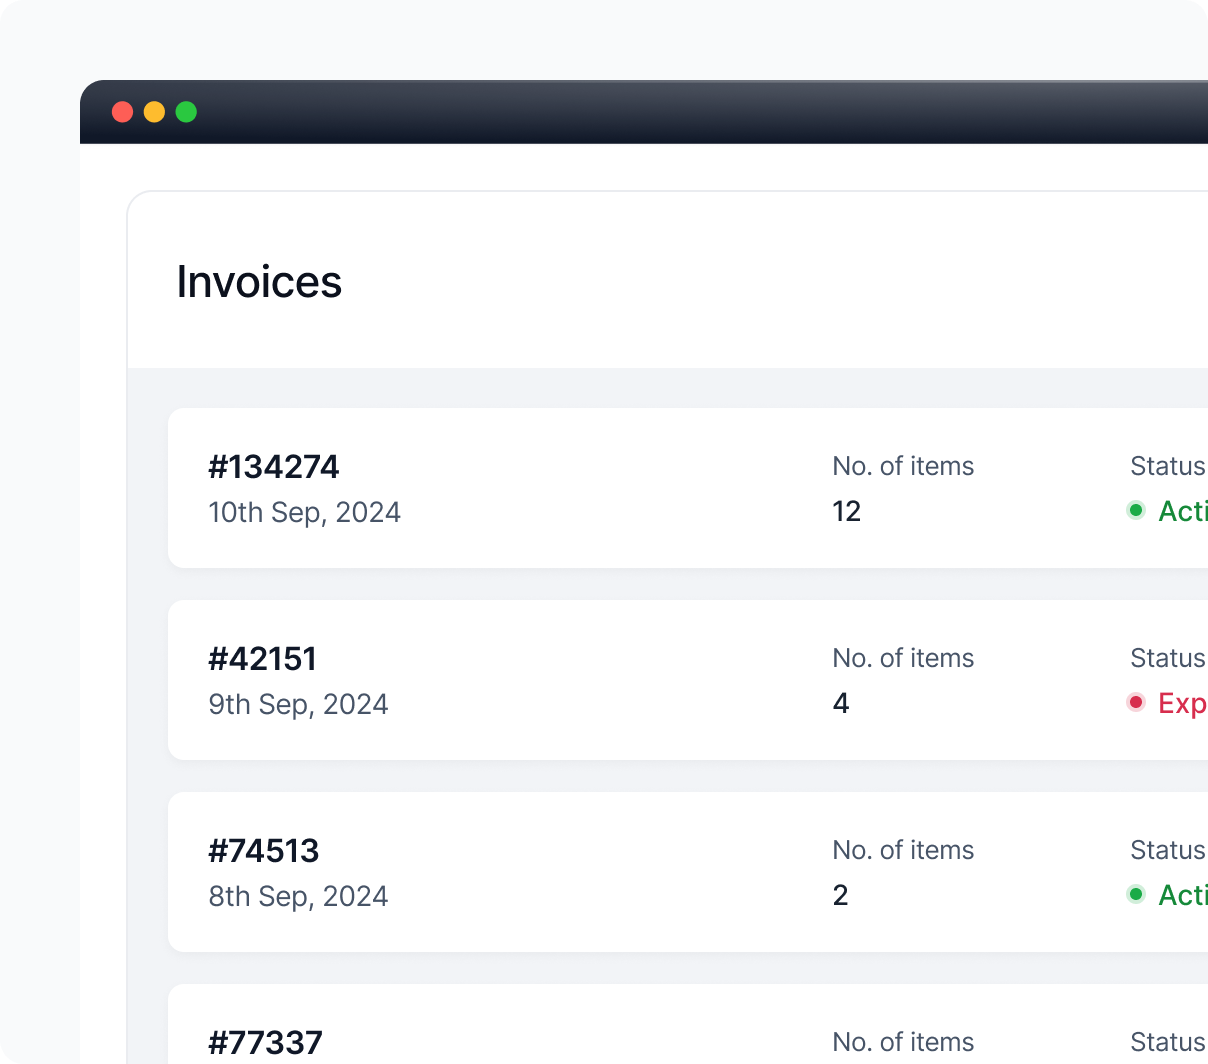The height and width of the screenshot is (1064, 1208).
Task: Click the item count 2
Action: [x=840, y=895]
